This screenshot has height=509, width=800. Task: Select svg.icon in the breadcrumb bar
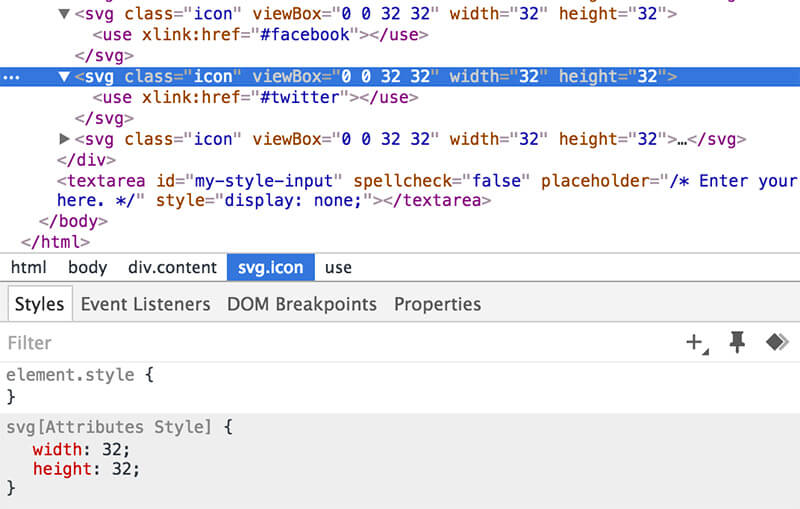tap(270, 267)
